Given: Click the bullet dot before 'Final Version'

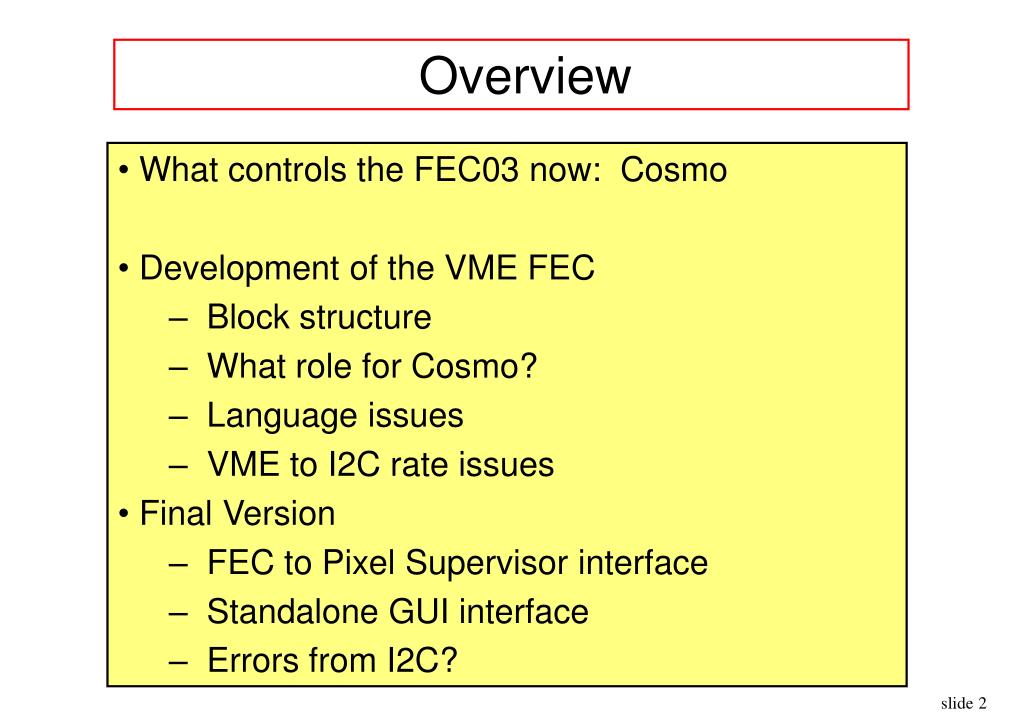Looking at the screenshot, I should pyautogui.click(x=124, y=514).
